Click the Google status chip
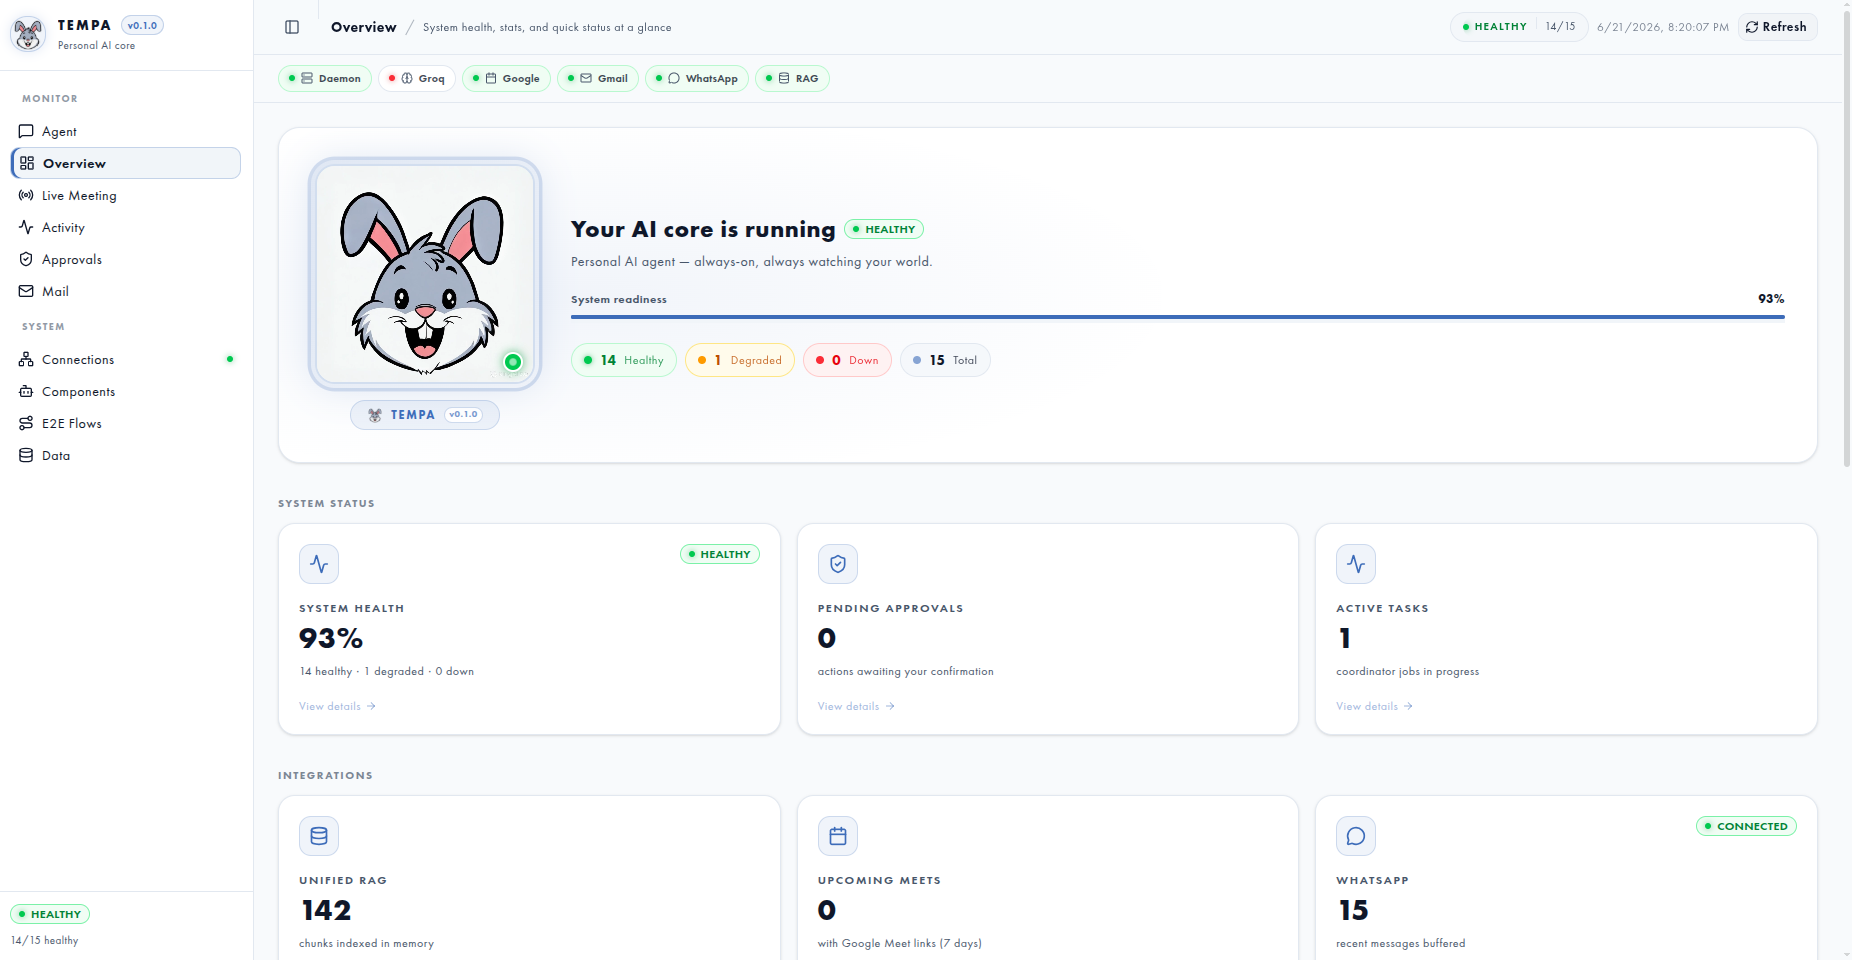 coord(506,78)
